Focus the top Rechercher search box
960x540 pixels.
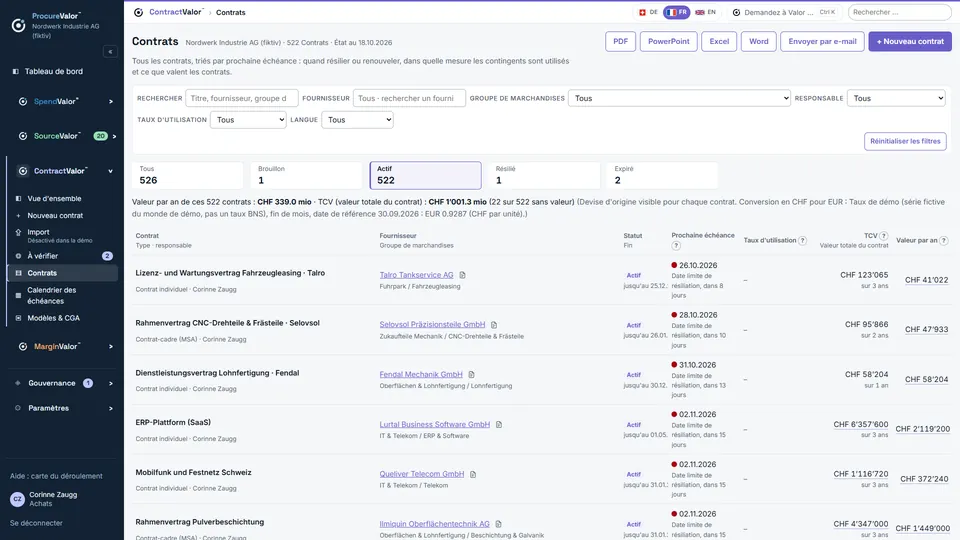899,12
